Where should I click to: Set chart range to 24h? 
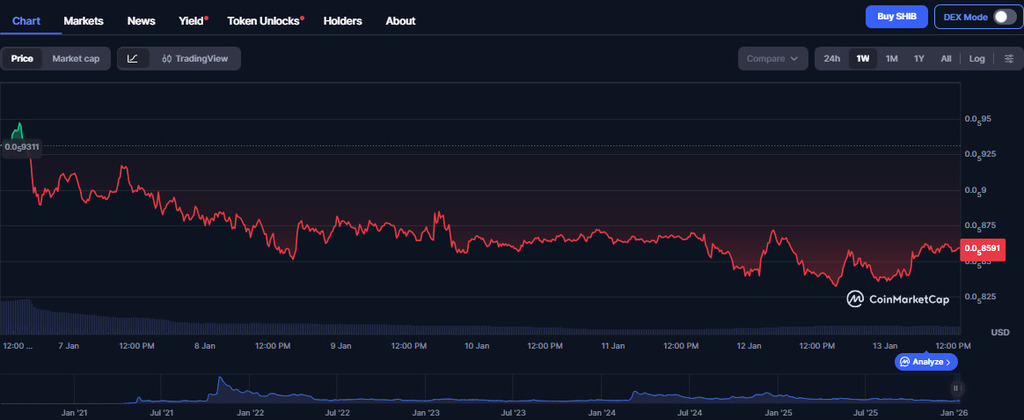(x=831, y=59)
